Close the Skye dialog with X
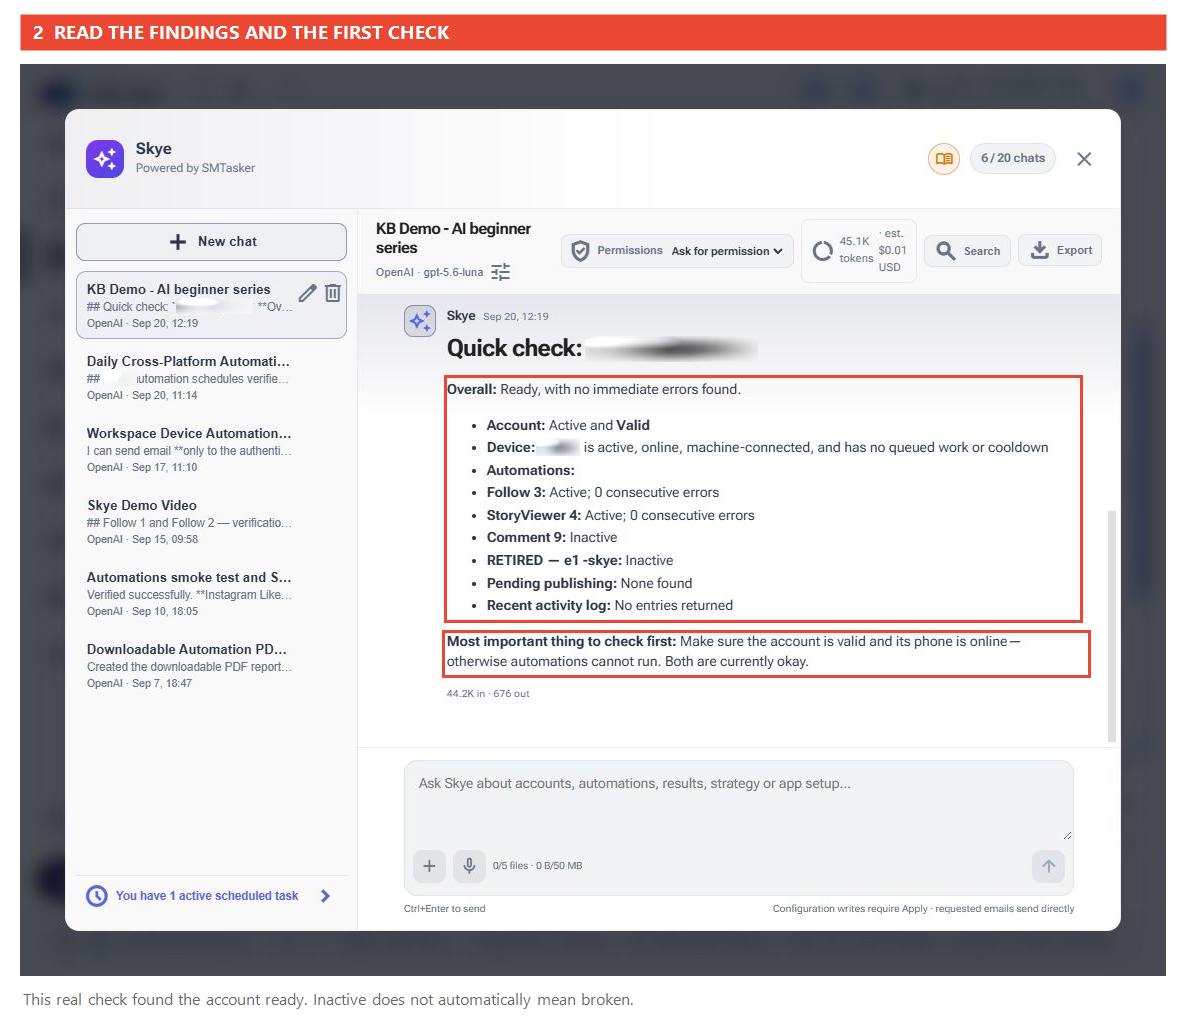The width and height of the screenshot is (1186, 1028). 1084,159
